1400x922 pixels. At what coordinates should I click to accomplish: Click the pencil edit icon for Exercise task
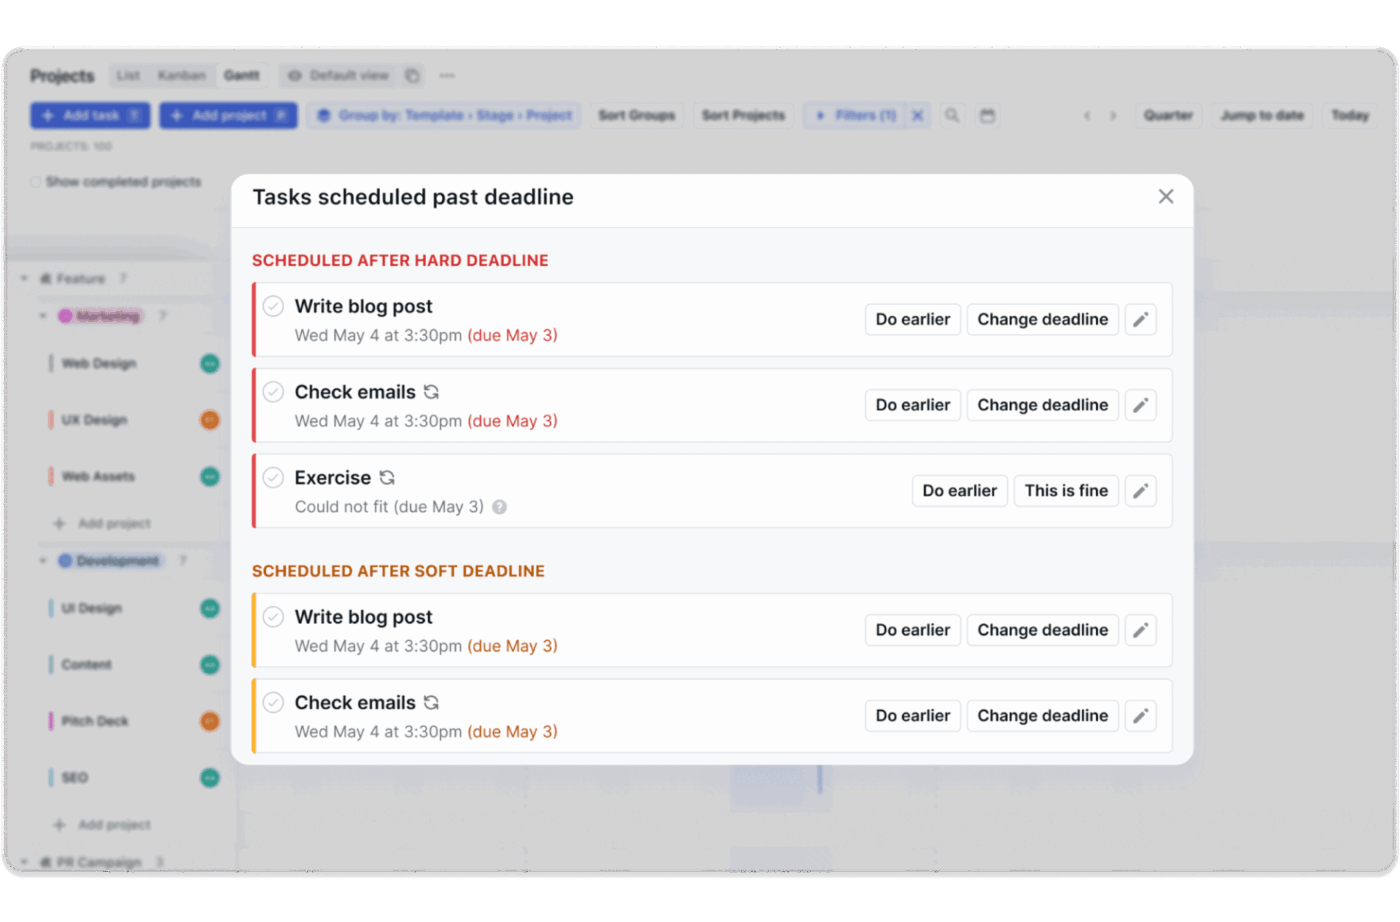[1140, 491]
